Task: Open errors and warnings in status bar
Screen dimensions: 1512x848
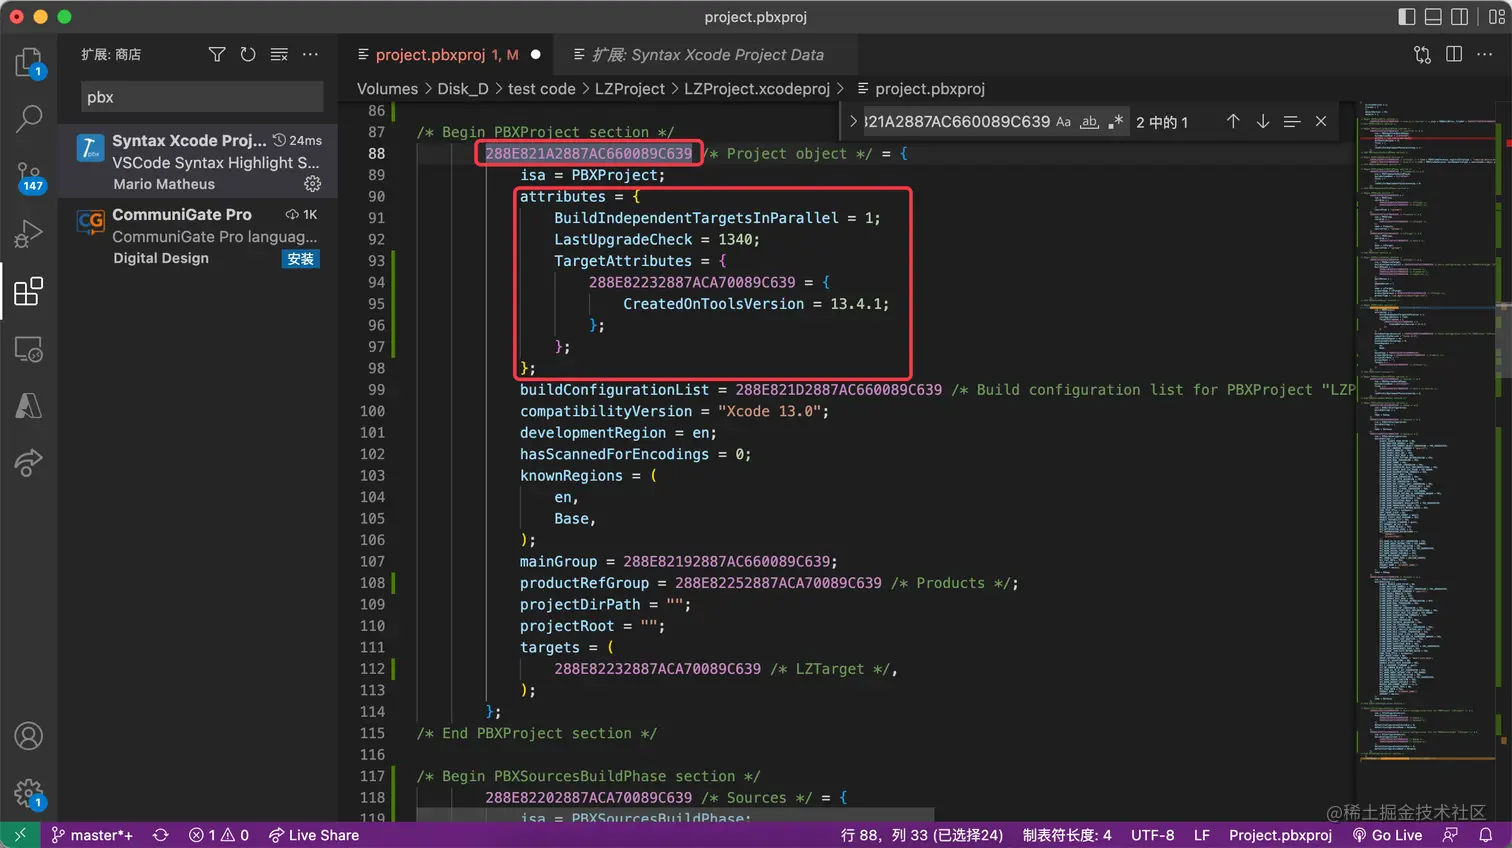Action: 219,835
